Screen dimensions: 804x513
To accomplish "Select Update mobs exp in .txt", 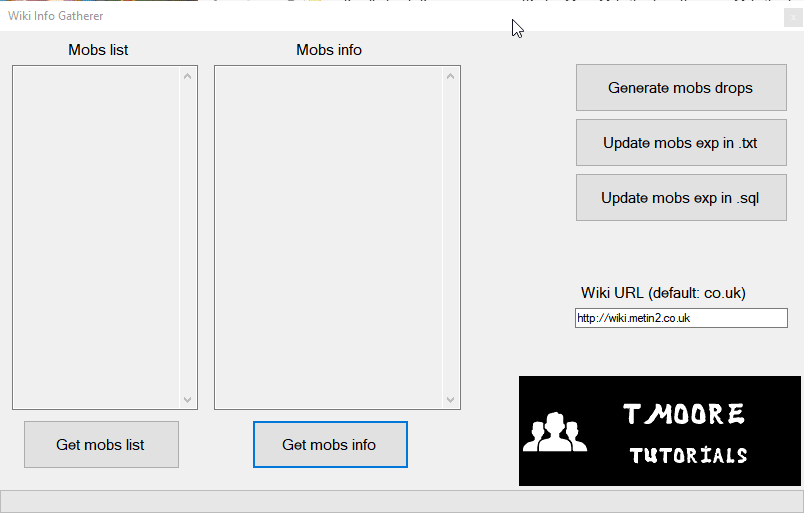I will pyautogui.click(x=681, y=143).
